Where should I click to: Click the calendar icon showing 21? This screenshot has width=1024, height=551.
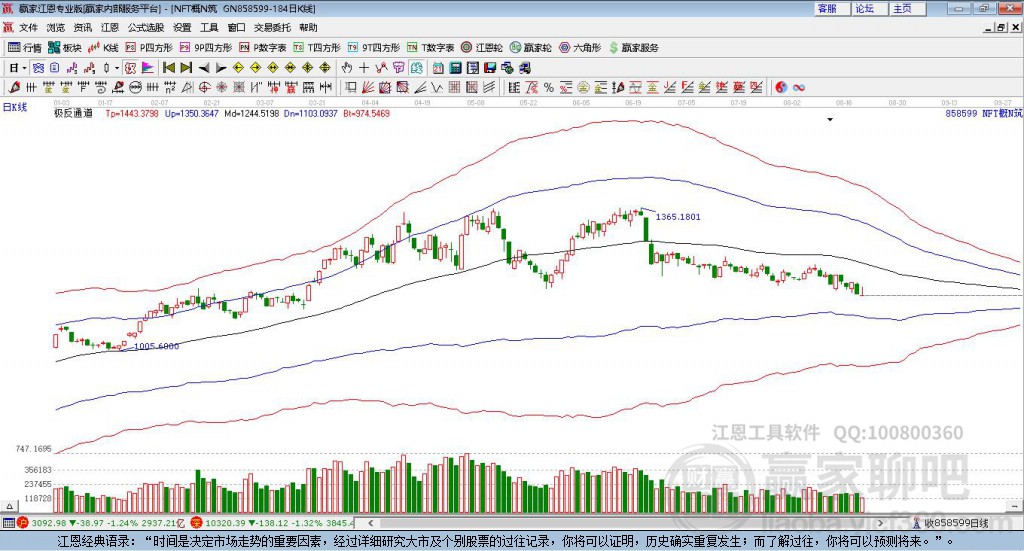438,68
